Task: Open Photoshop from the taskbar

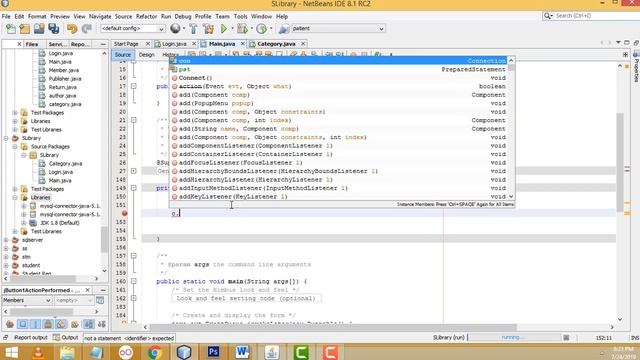Action: 213,352
